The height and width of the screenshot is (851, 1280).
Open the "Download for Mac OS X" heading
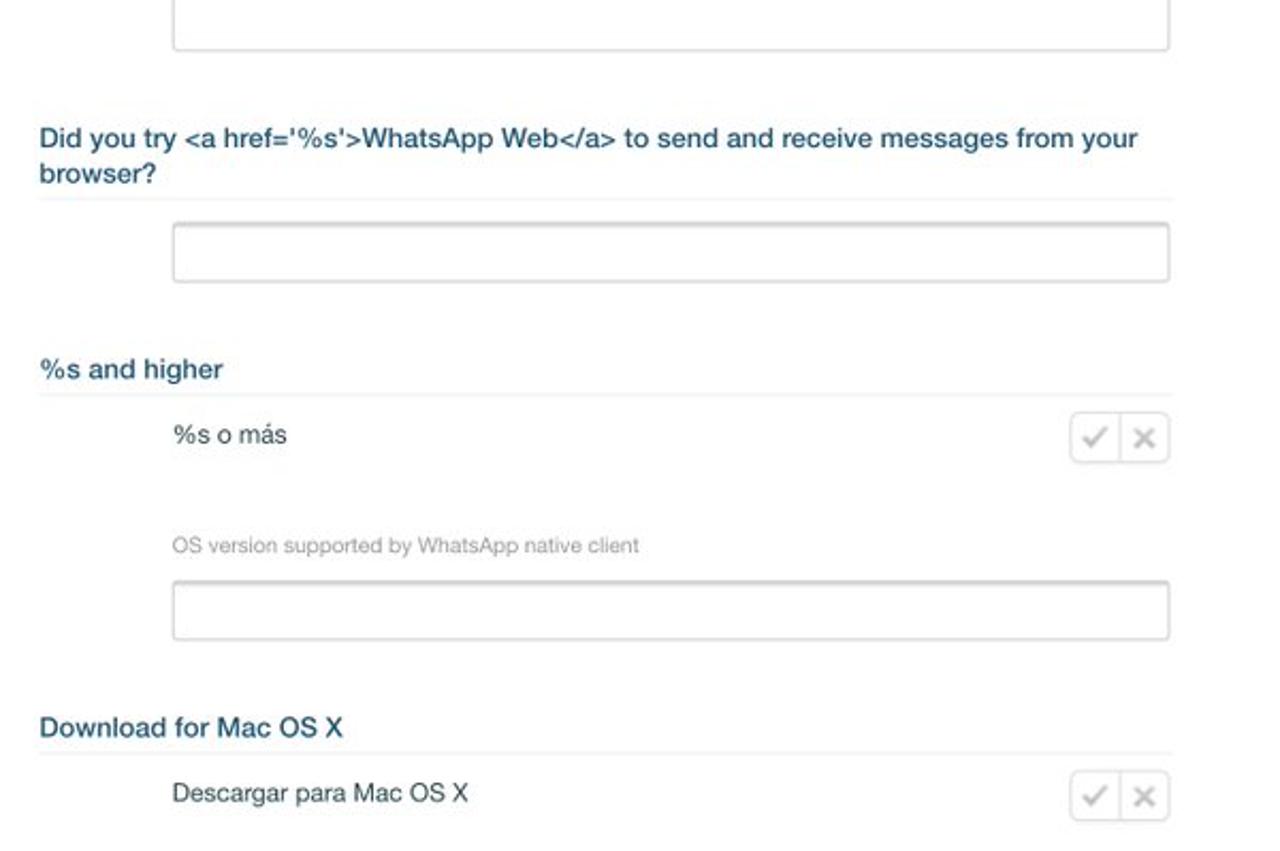click(x=191, y=727)
